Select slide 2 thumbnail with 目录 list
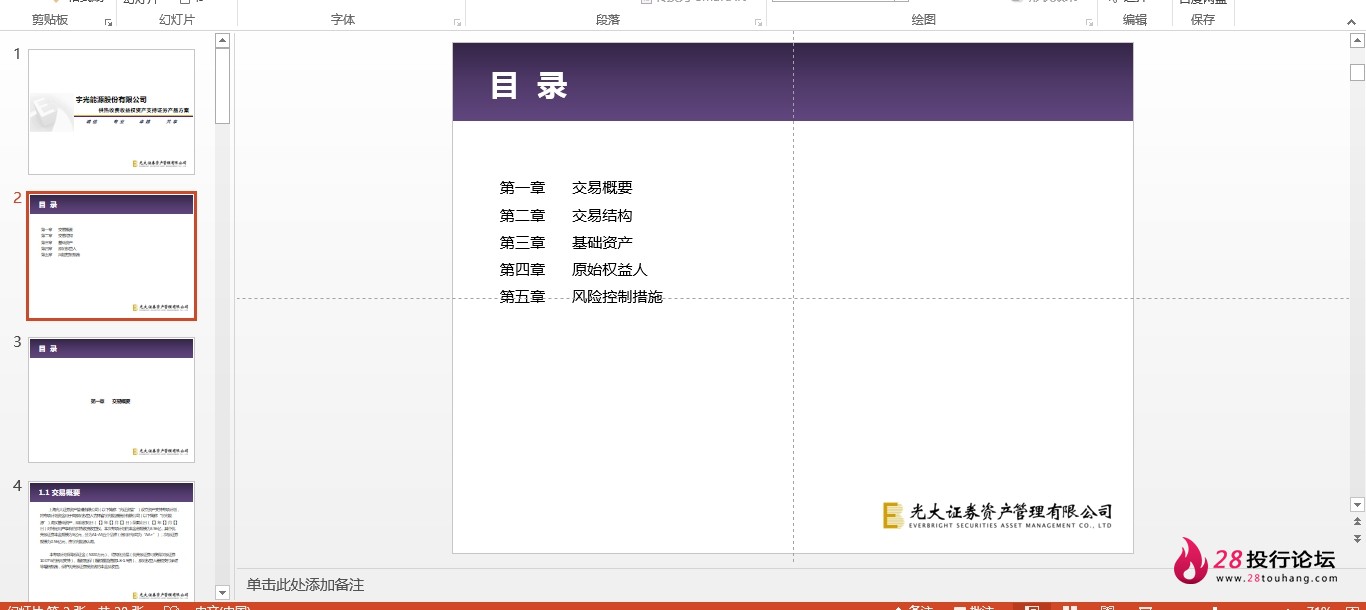Screen dimensions: 1366x610 (x=111, y=256)
